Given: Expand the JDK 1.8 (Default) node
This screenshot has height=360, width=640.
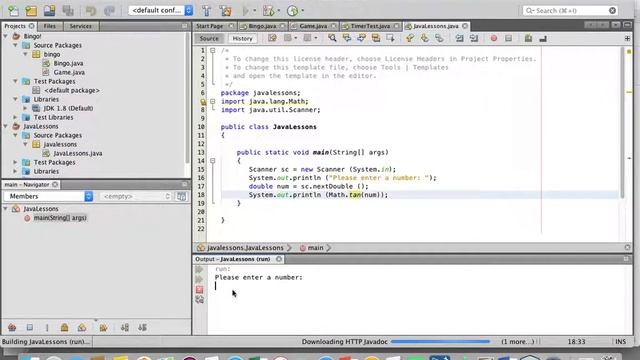Looking at the screenshot, I should coord(25,108).
